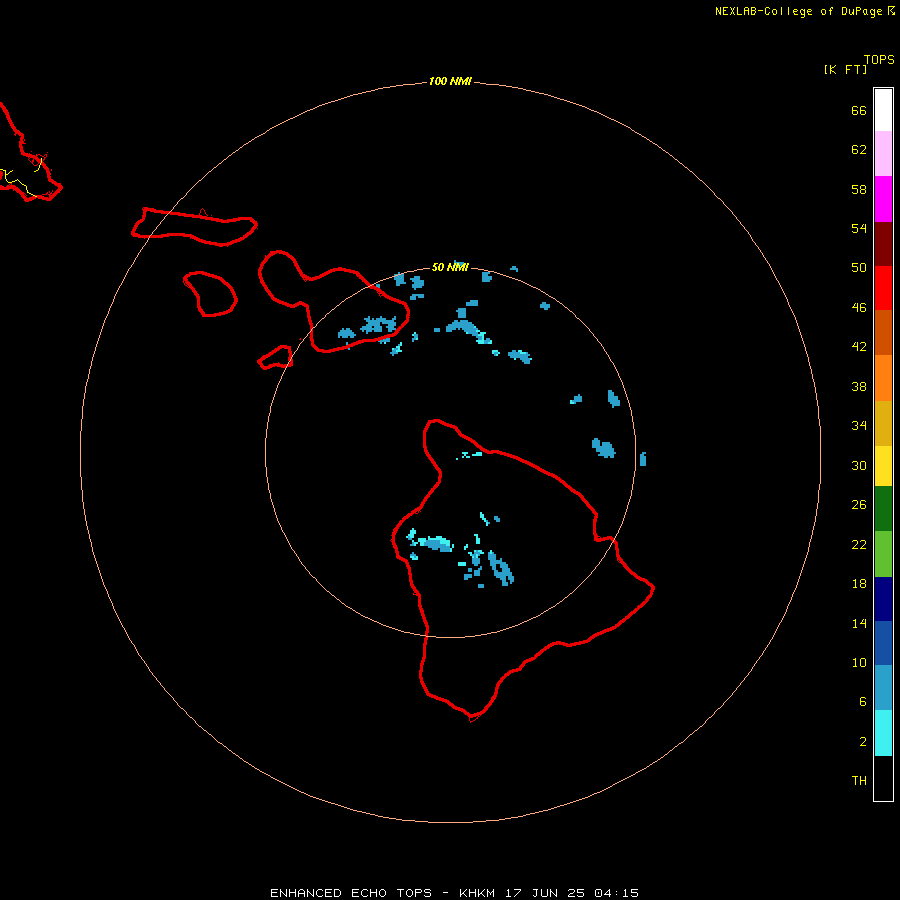The image size is (900, 900).
Task: Click the medium blue legend segment
Action: click(x=883, y=643)
